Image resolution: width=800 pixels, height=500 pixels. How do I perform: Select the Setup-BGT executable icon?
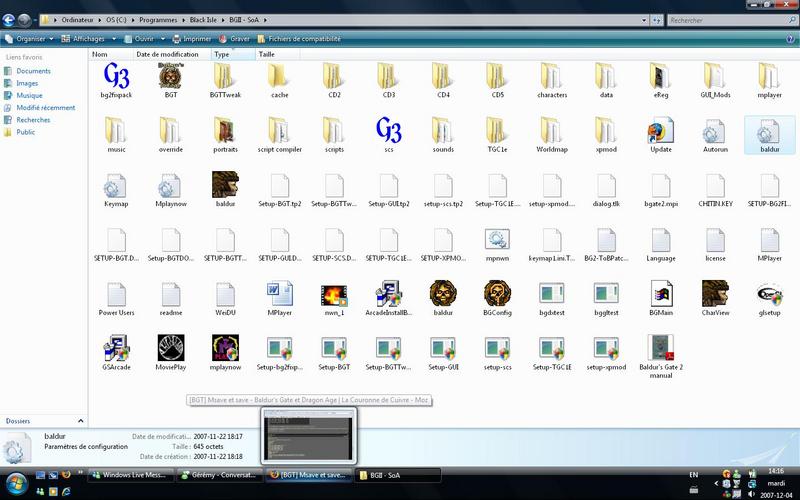(x=334, y=348)
